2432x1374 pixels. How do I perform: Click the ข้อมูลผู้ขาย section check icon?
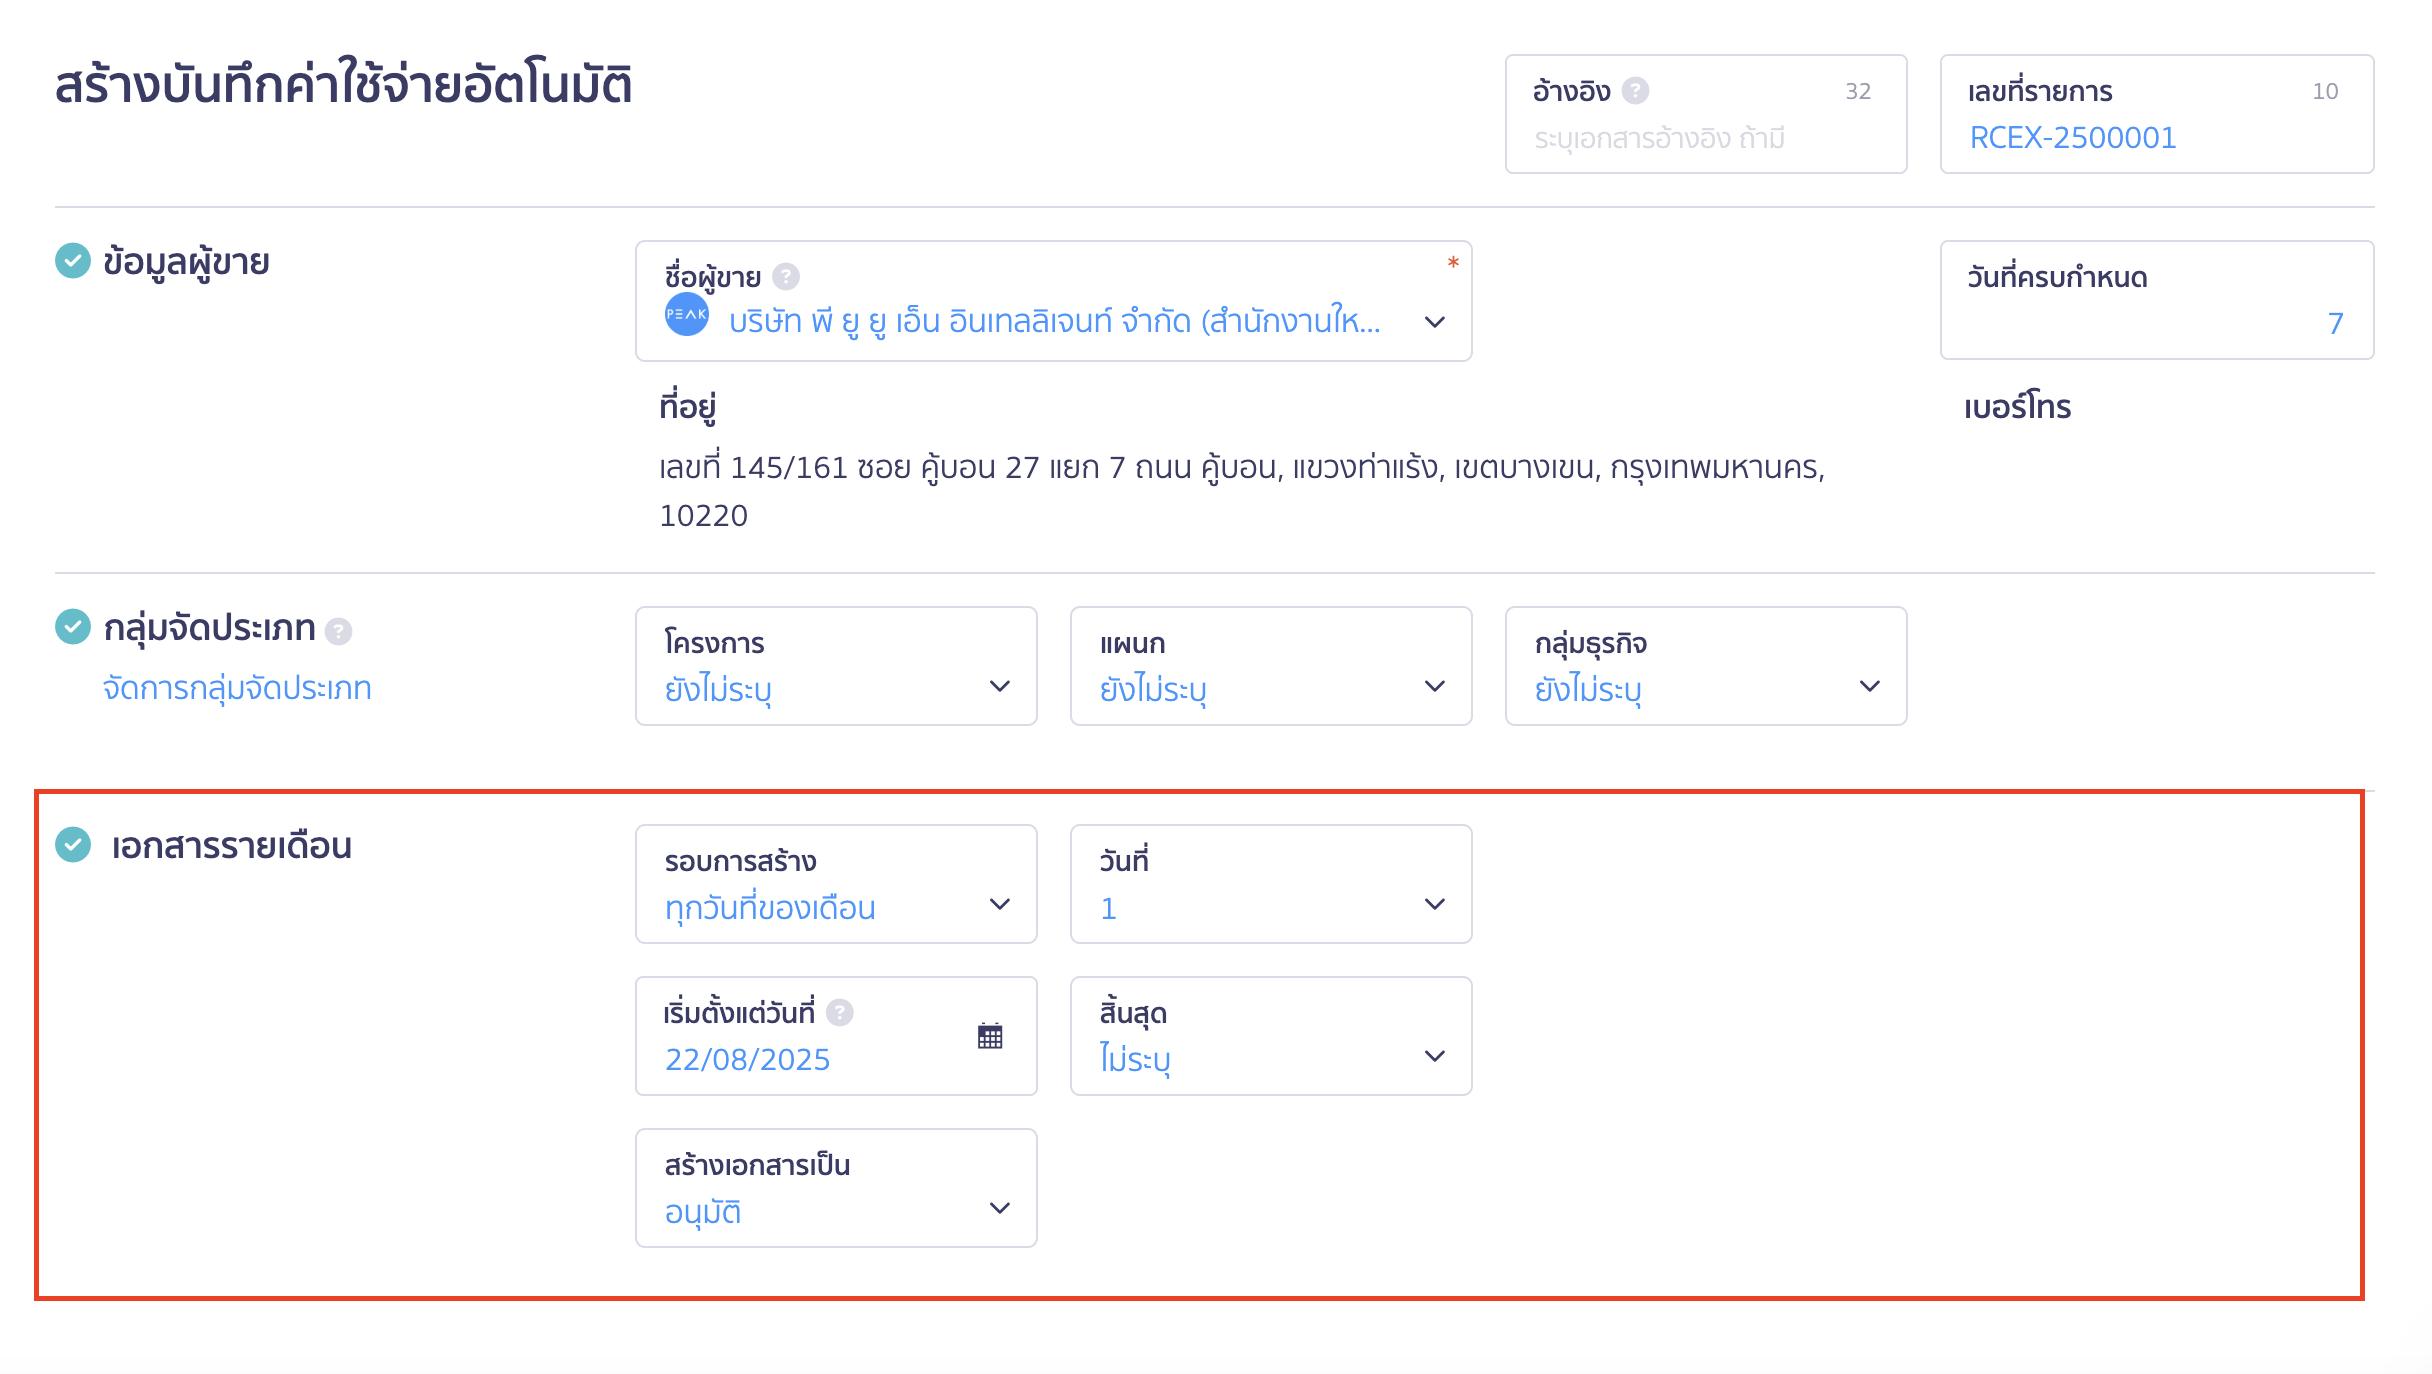tap(73, 261)
